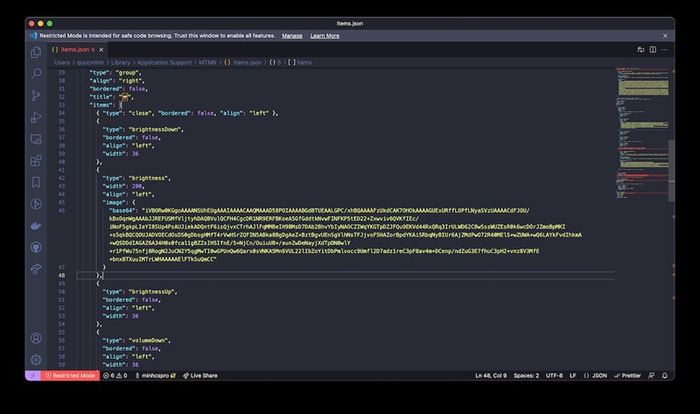Click the Prettier formatter status item
Image resolution: width=700 pixels, height=414 pixels.
click(x=627, y=376)
